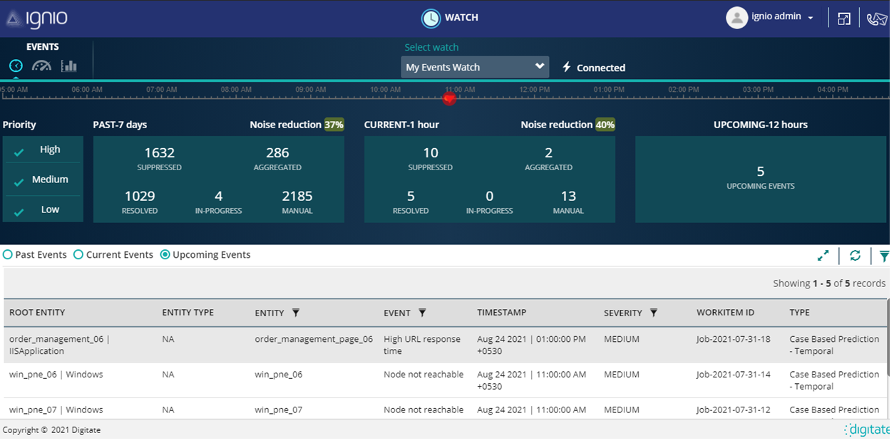Click the pop-out window icon in header
Viewport: 894px width, 448px height.
tap(844, 18)
